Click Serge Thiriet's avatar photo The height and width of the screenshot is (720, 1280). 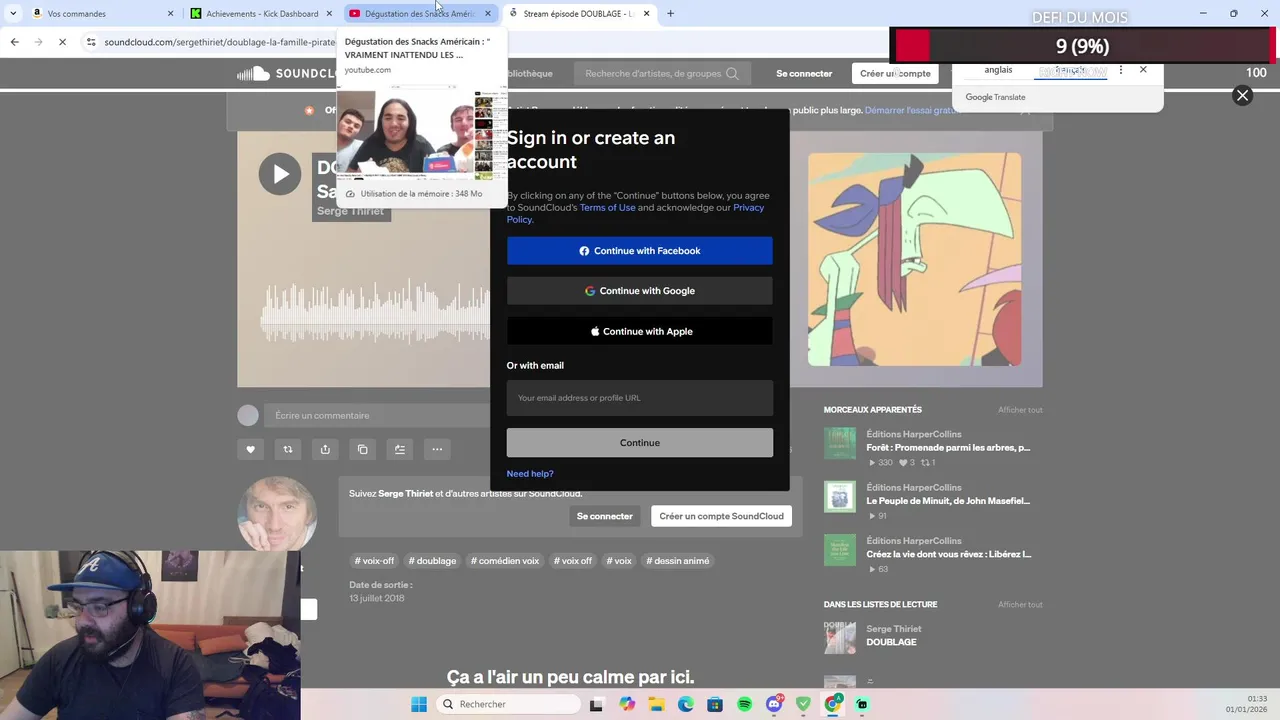pyautogui.click(x=277, y=516)
